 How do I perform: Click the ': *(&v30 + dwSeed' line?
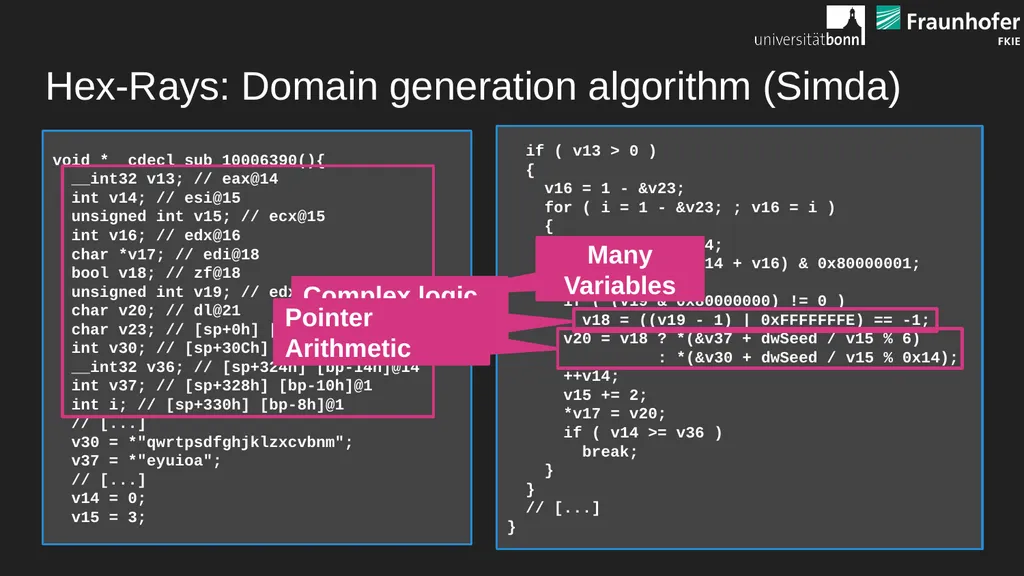[808, 358]
